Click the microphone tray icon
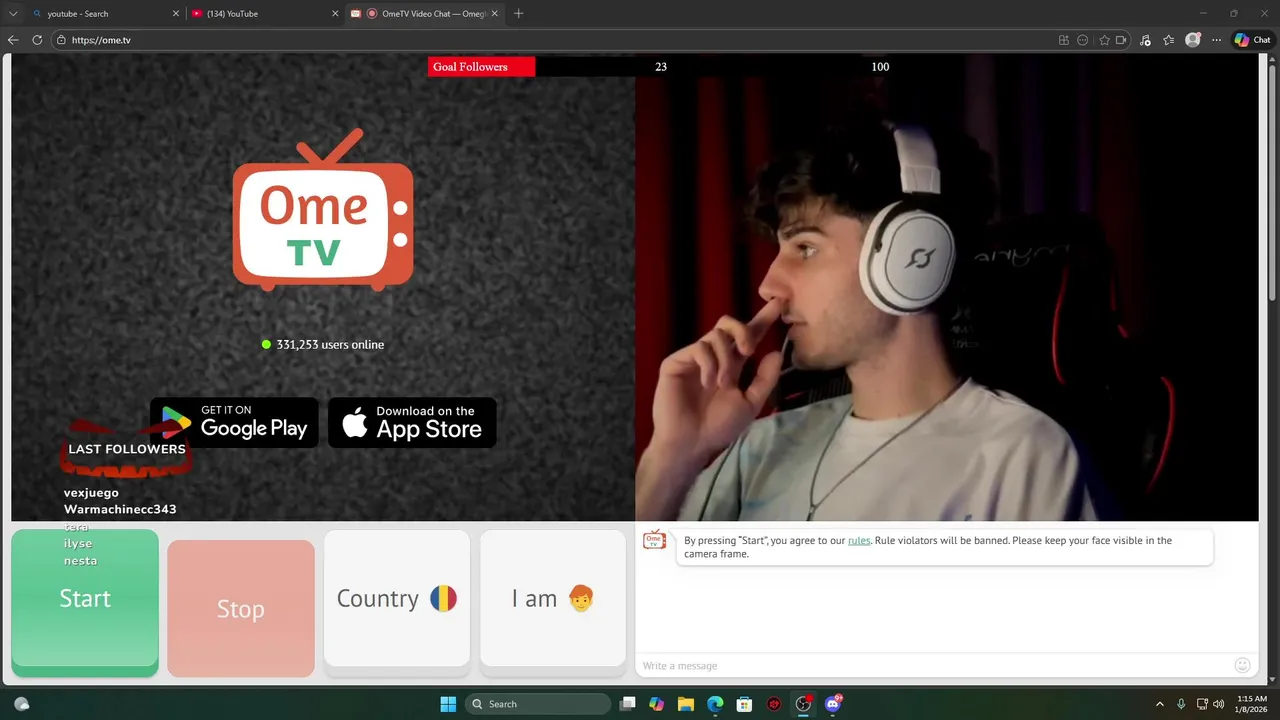1280x720 pixels. click(1181, 704)
